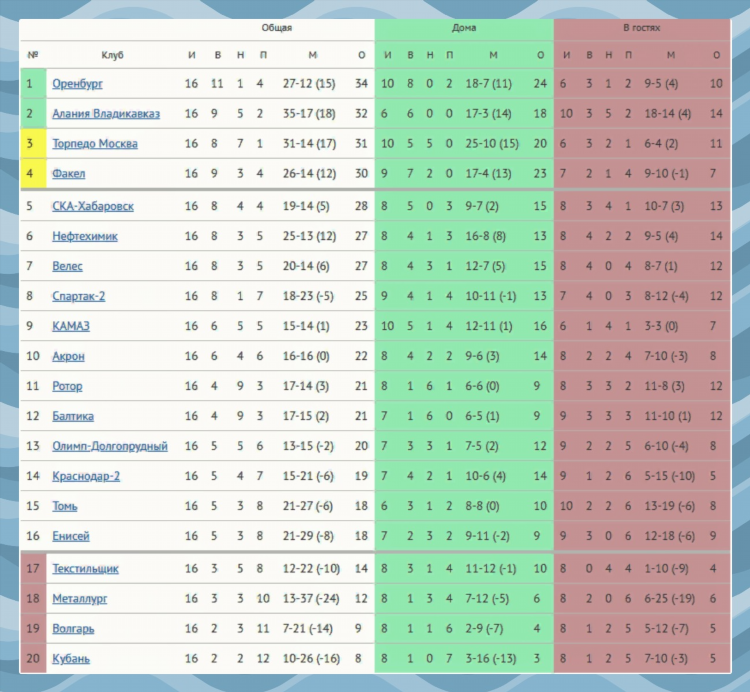750x692 pixels.
Task: Open the Акрон club link
Action: pyautogui.click(x=68, y=356)
